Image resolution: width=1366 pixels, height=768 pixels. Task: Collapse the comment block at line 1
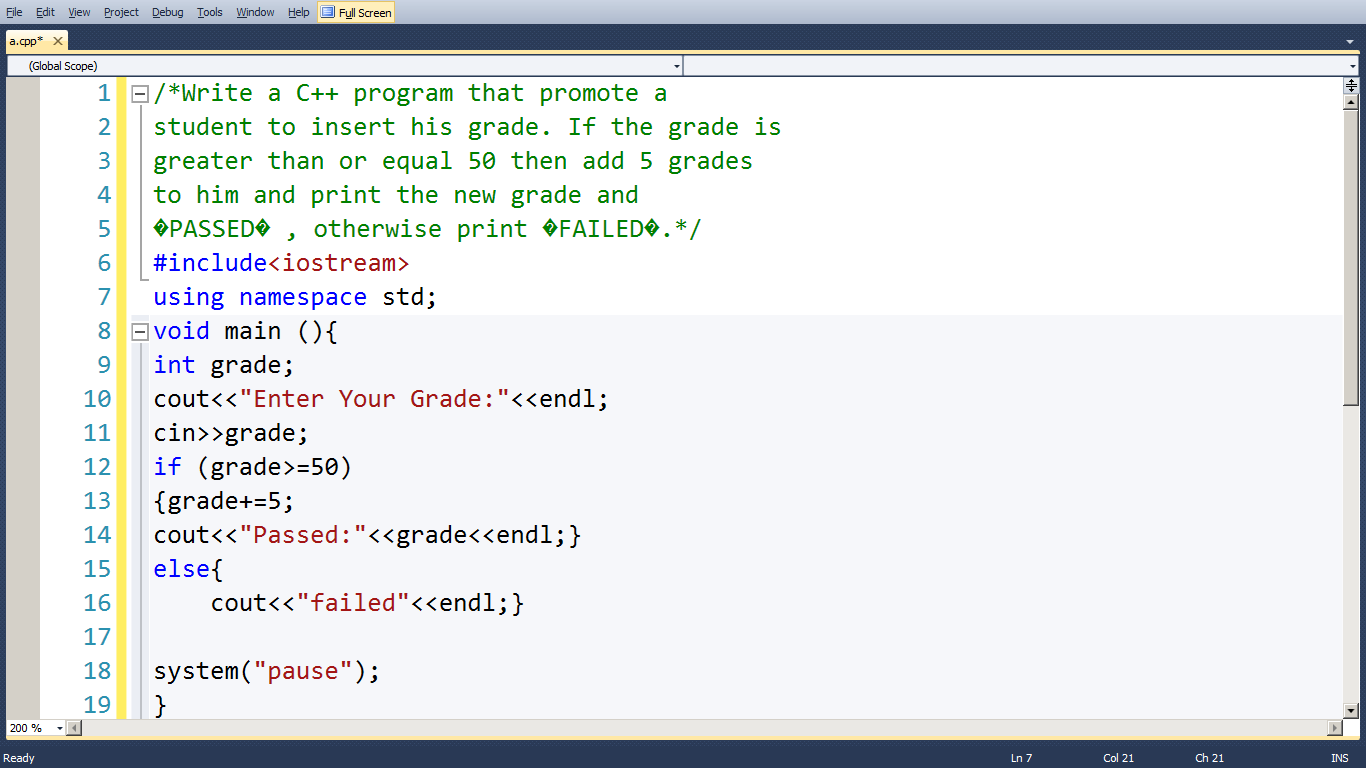[140, 92]
